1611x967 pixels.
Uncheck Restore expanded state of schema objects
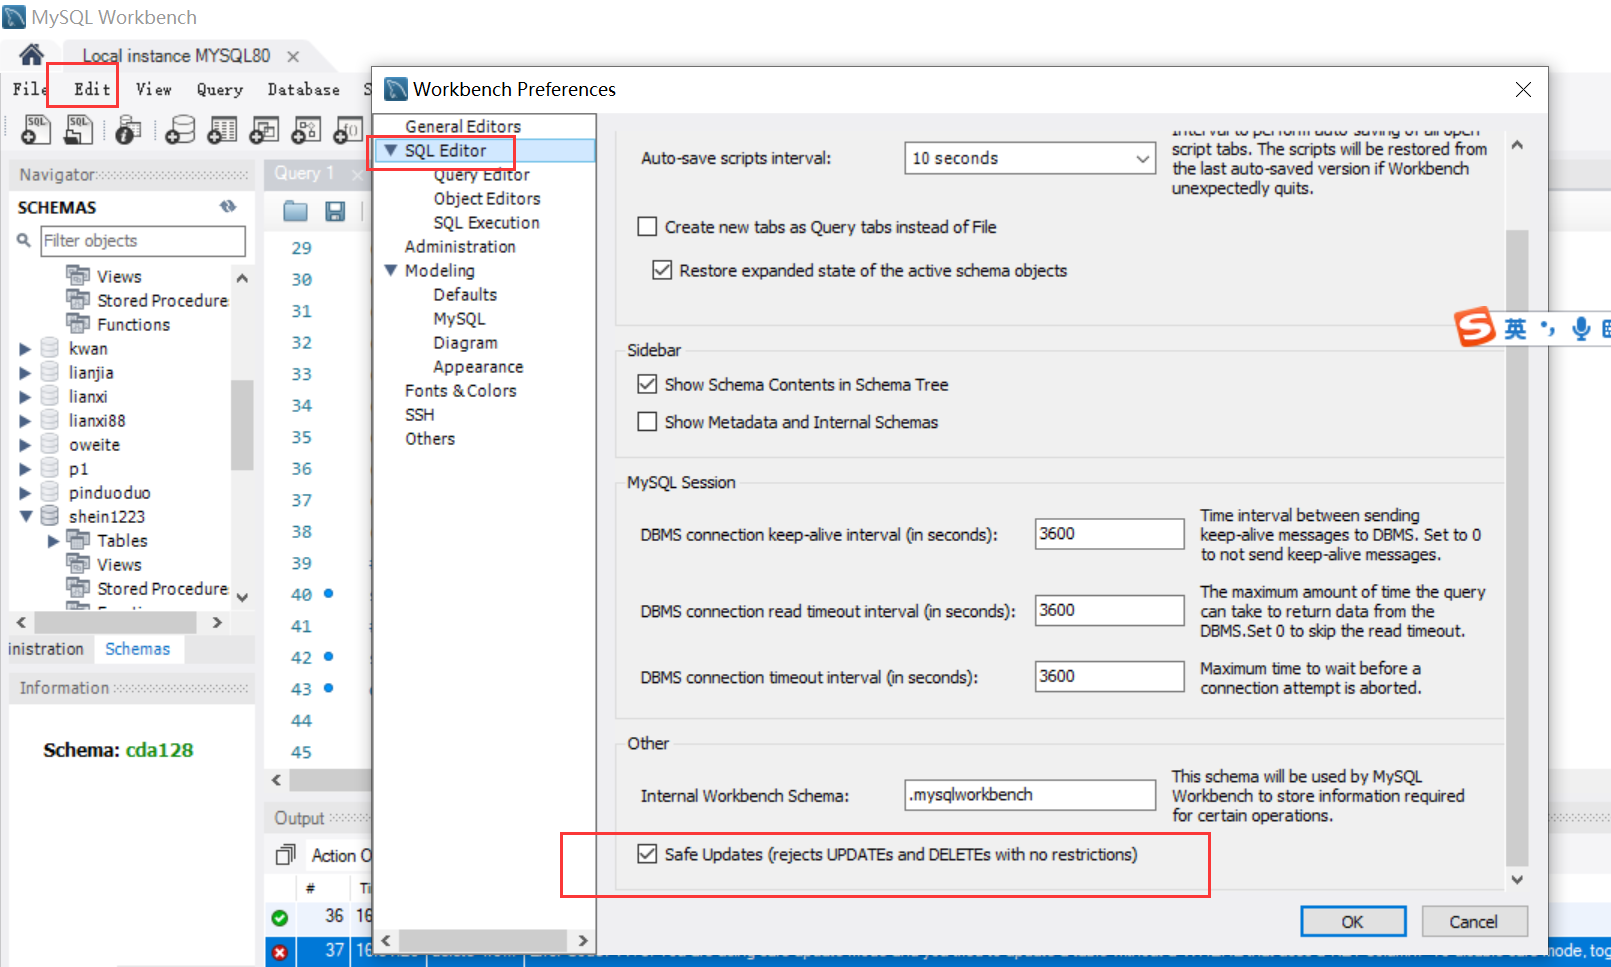coord(661,270)
